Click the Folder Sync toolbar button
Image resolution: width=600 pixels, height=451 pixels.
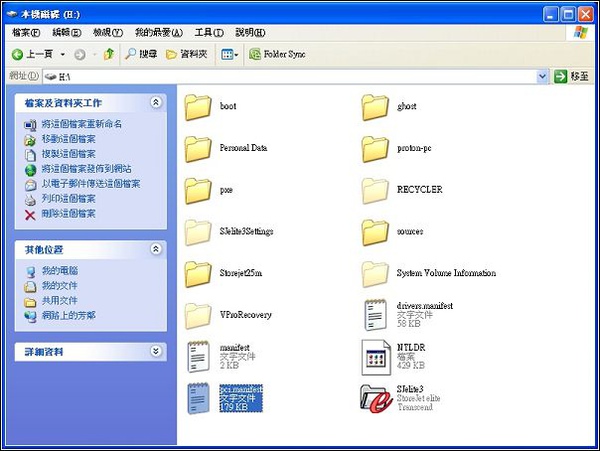tap(276, 53)
